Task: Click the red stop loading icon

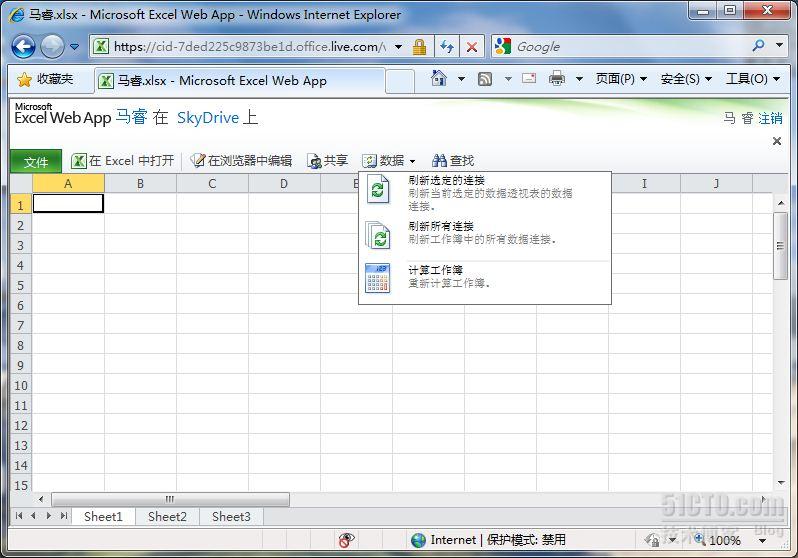Action: click(x=472, y=47)
